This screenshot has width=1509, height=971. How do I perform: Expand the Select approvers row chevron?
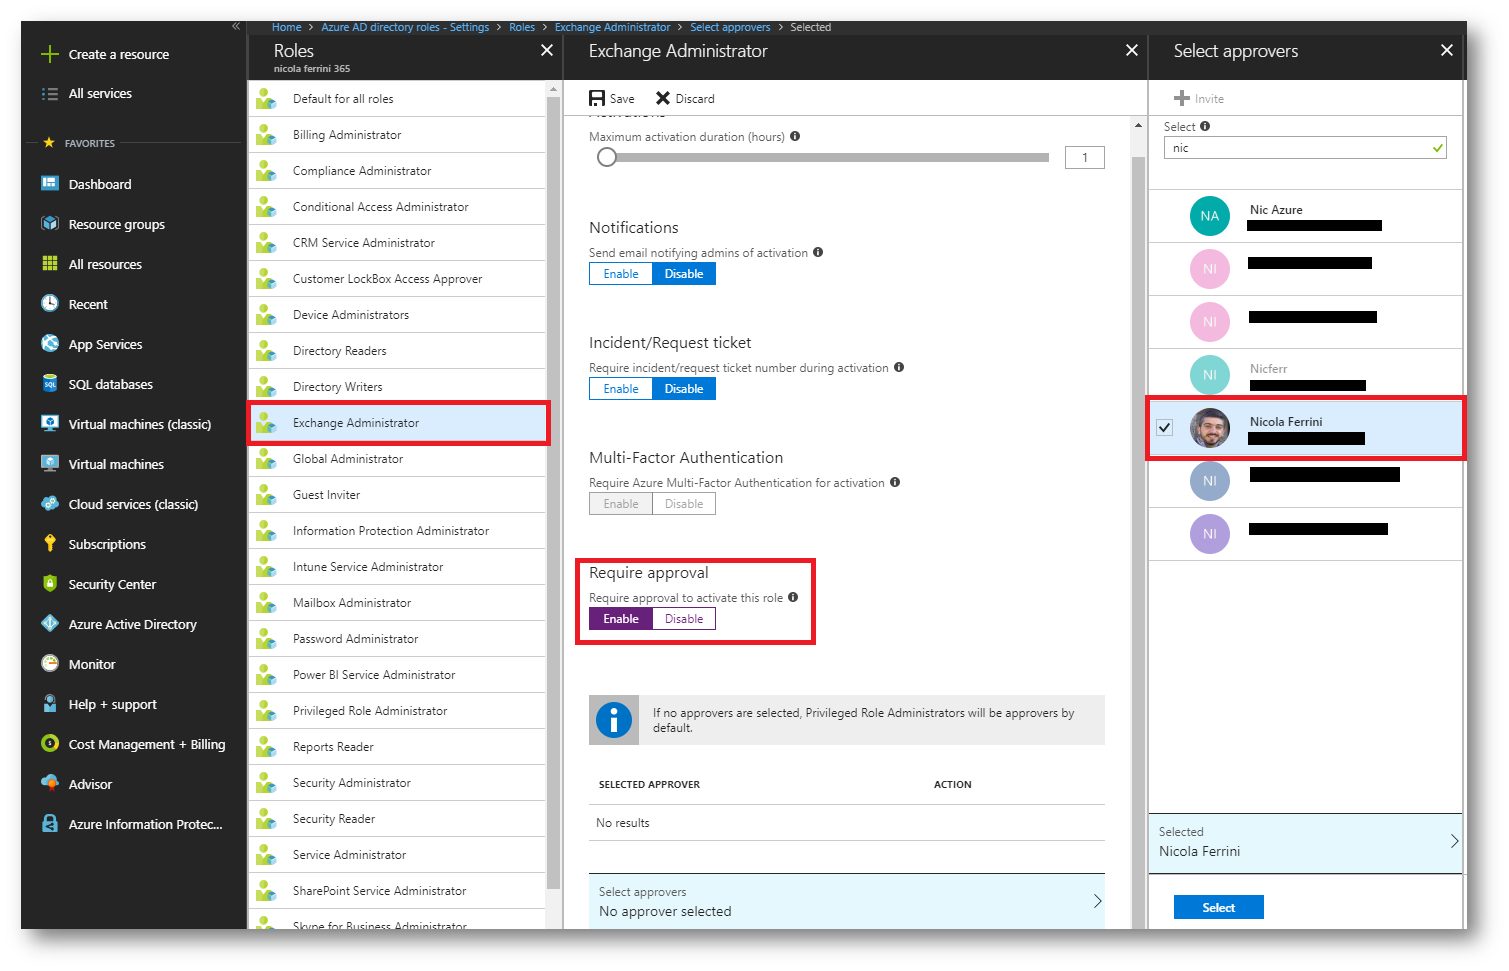click(1097, 901)
